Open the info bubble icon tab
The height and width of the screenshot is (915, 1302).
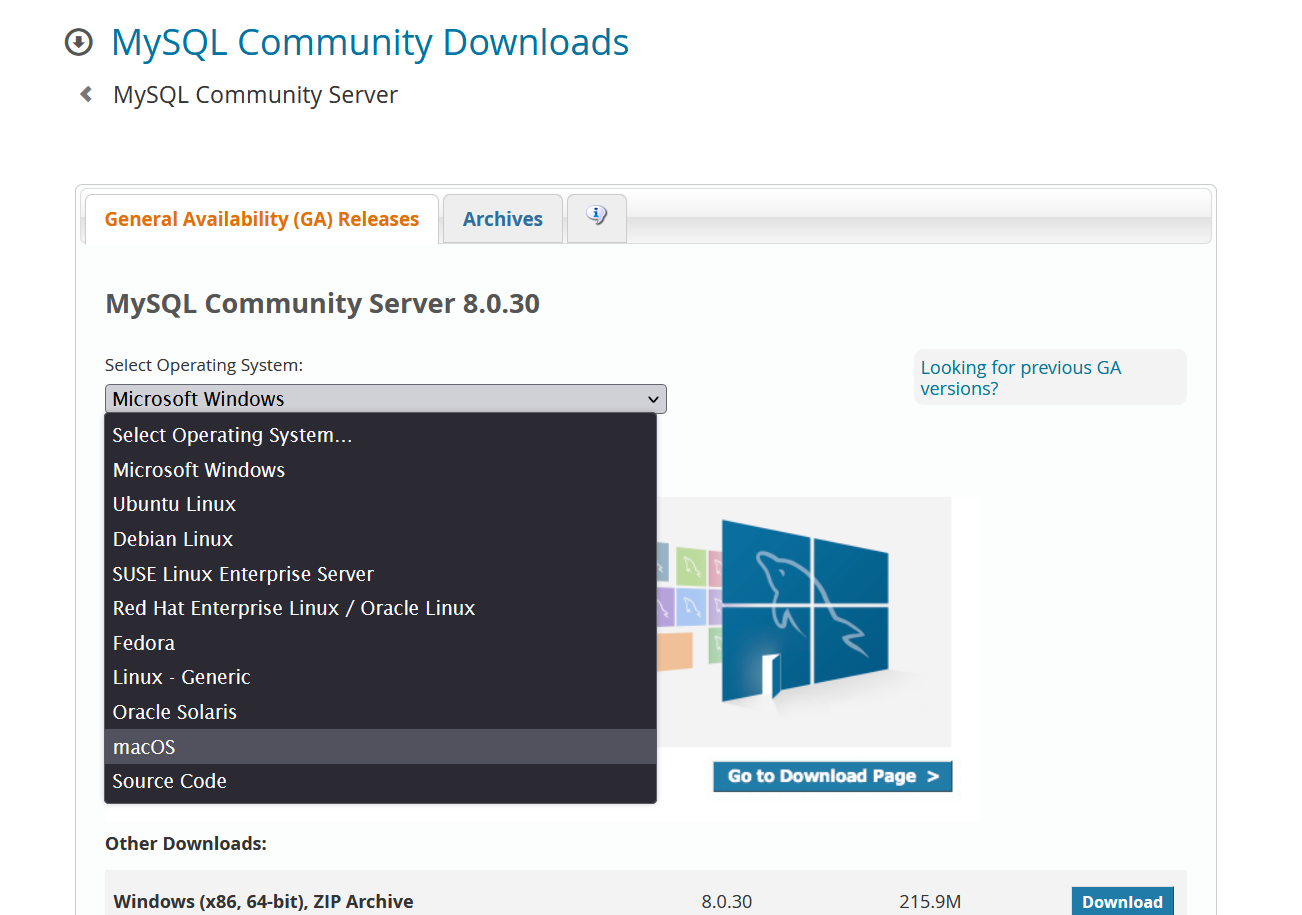(x=597, y=216)
